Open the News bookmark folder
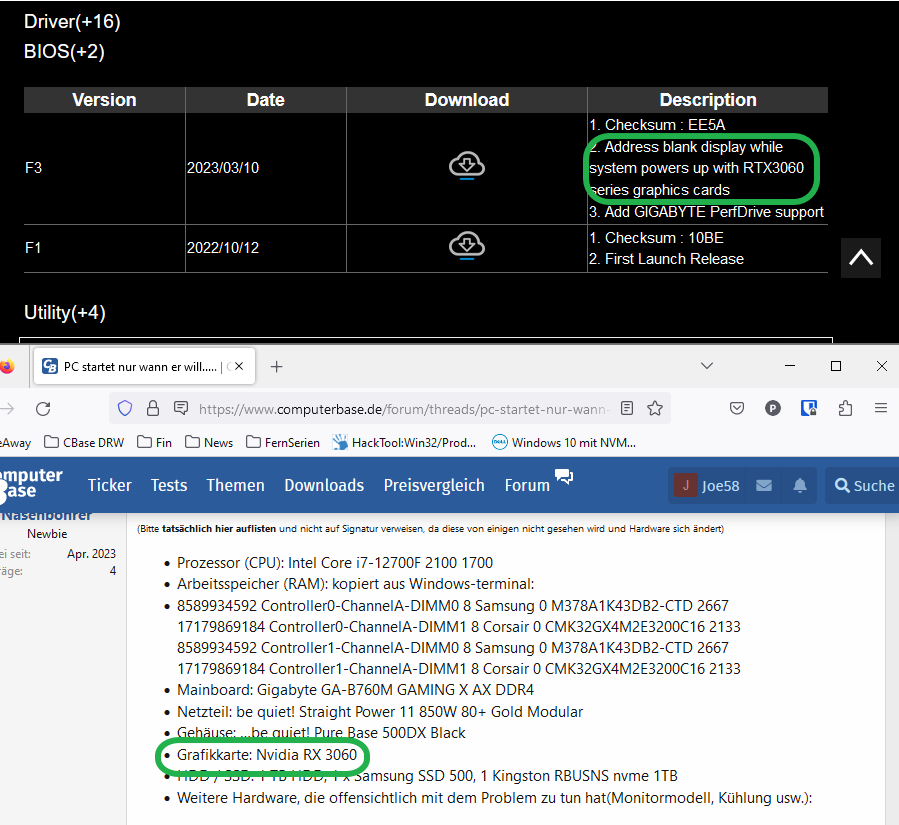Screen dimensions: 899x825 point(209,443)
